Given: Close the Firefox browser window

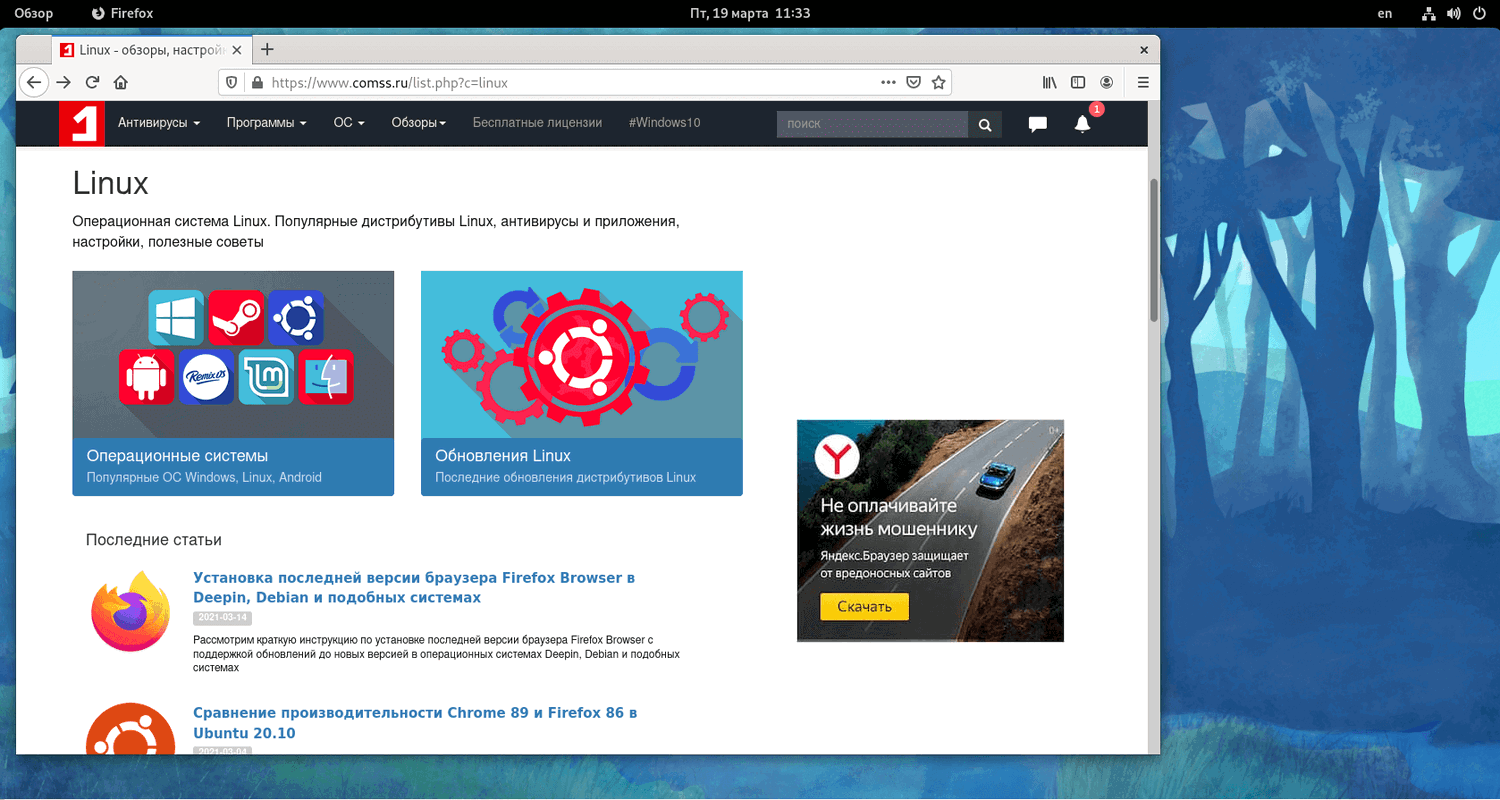Looking at the screenshot, I should [x=1144, y=49].
